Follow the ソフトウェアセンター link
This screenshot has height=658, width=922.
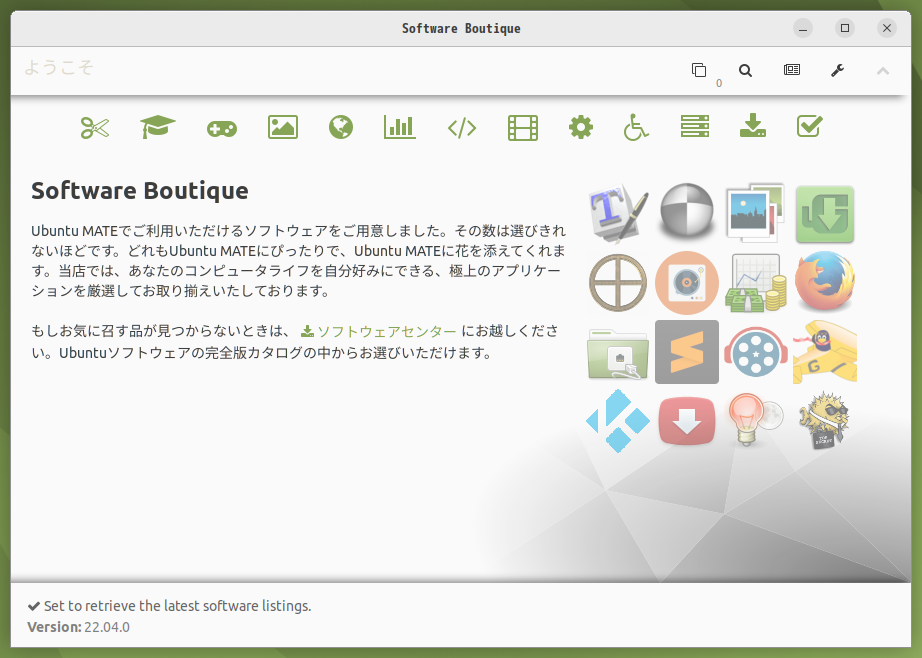click(x=379, y=332)
